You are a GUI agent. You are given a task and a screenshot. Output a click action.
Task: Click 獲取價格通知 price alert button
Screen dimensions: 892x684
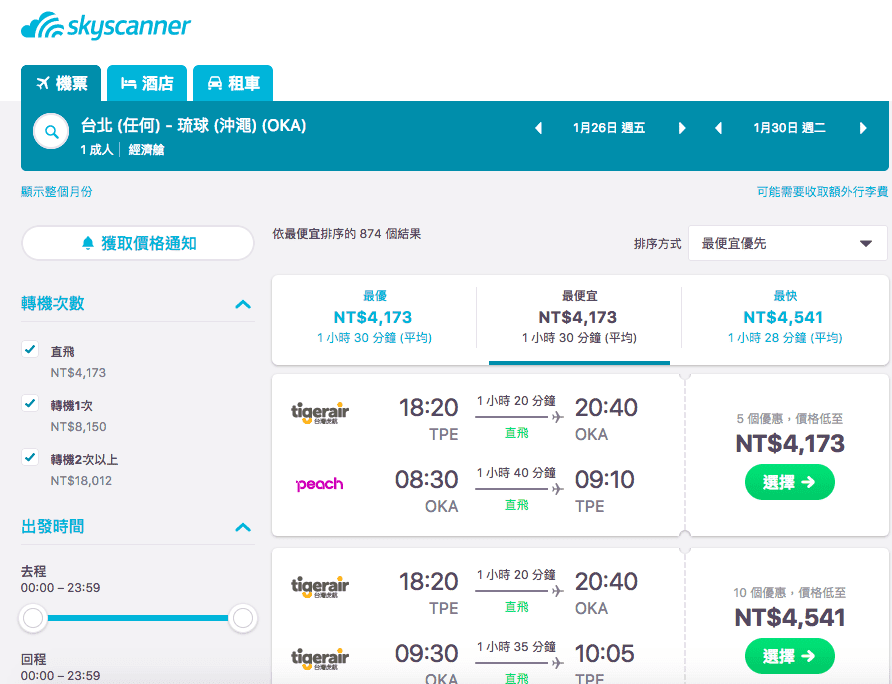click(138, 243)
